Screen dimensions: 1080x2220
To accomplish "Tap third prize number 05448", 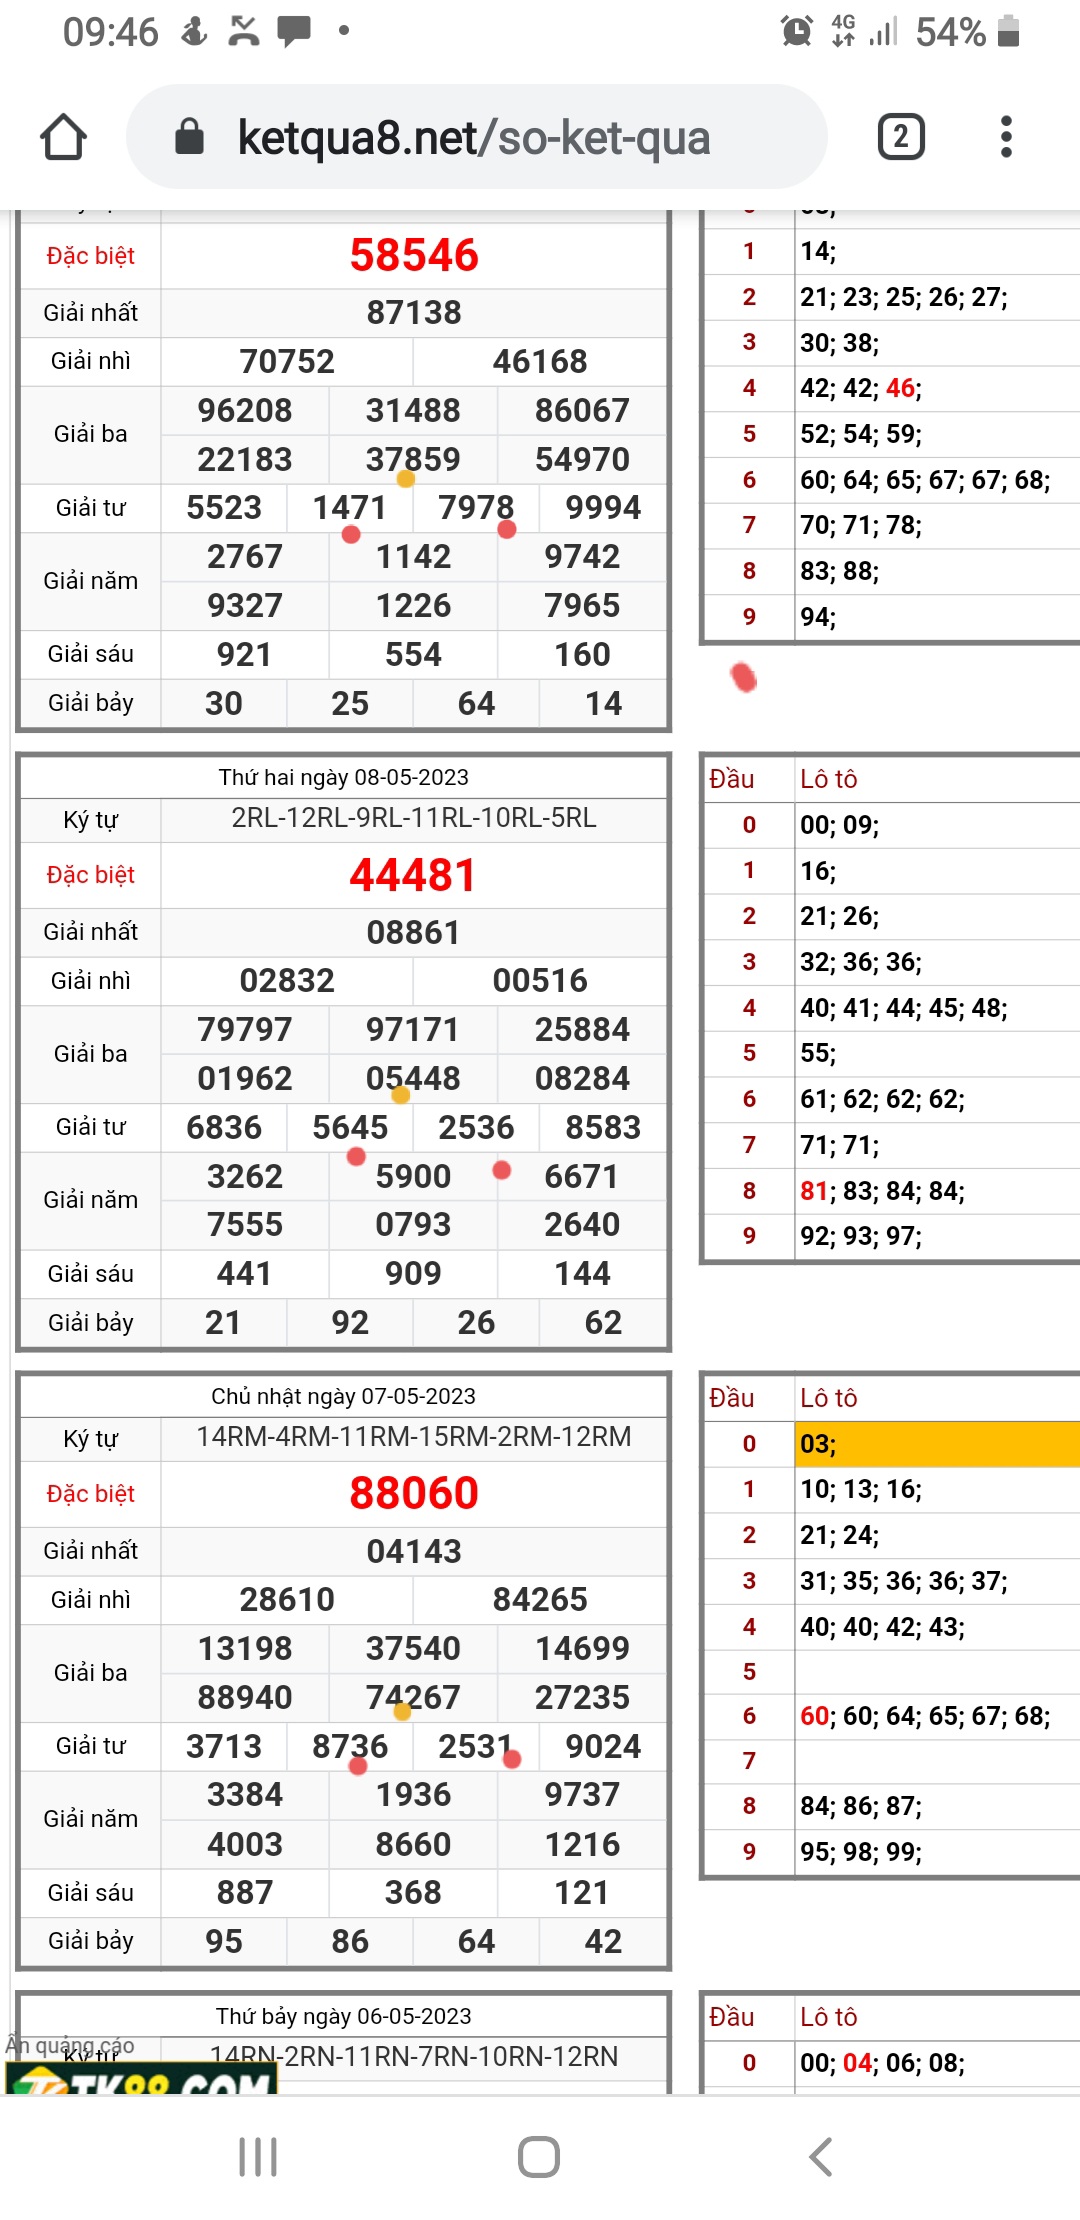I will point(413,1078).
